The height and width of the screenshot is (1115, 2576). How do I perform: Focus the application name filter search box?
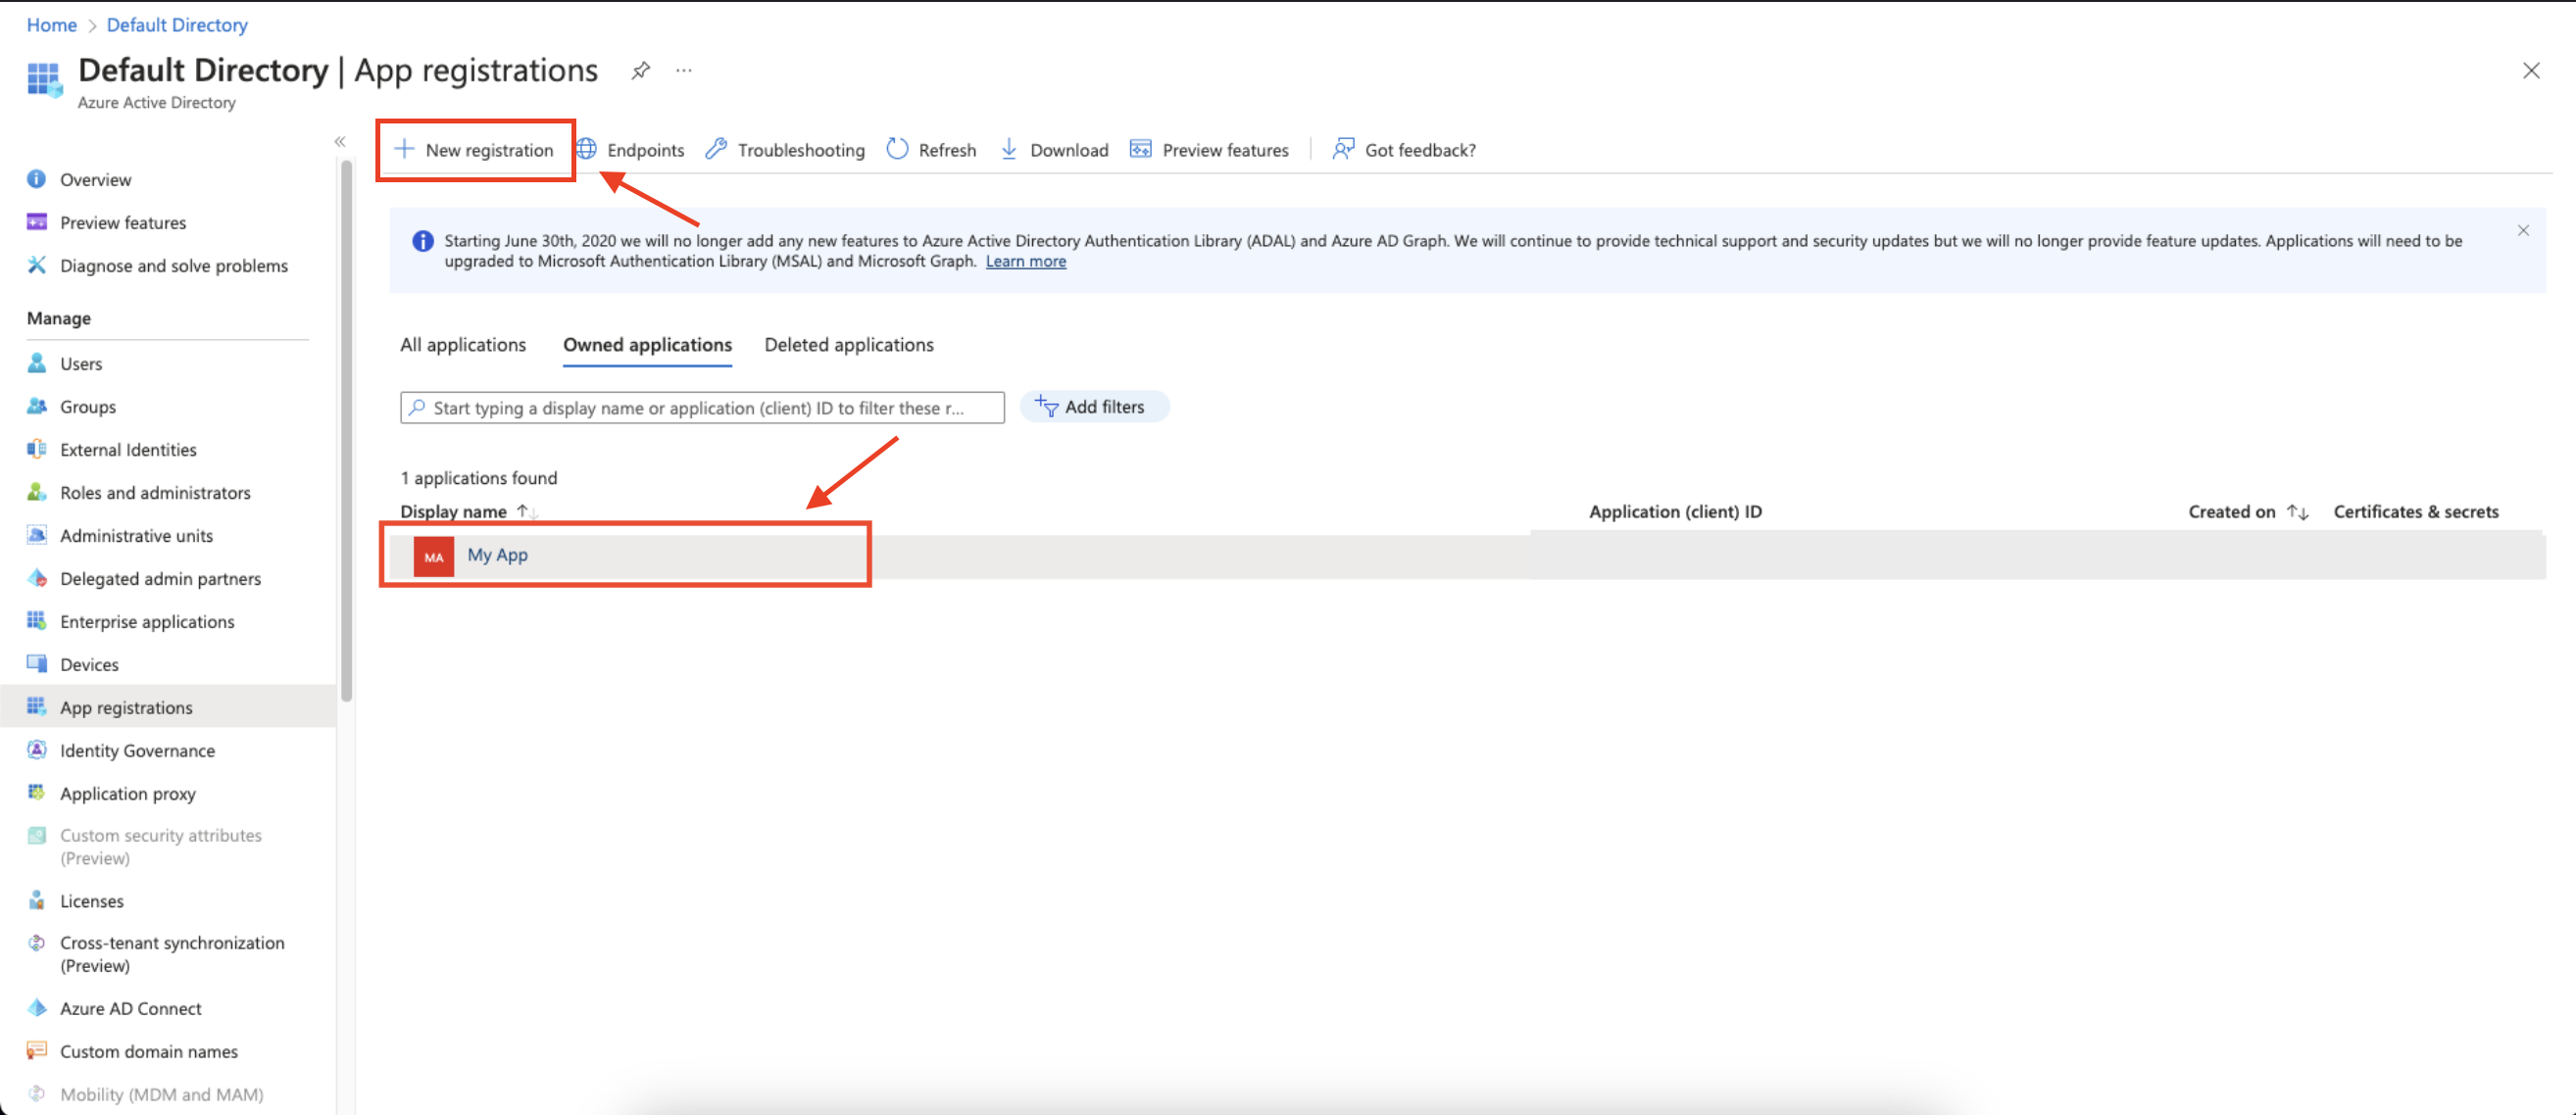pyautogui.click(x=702, y=407)
